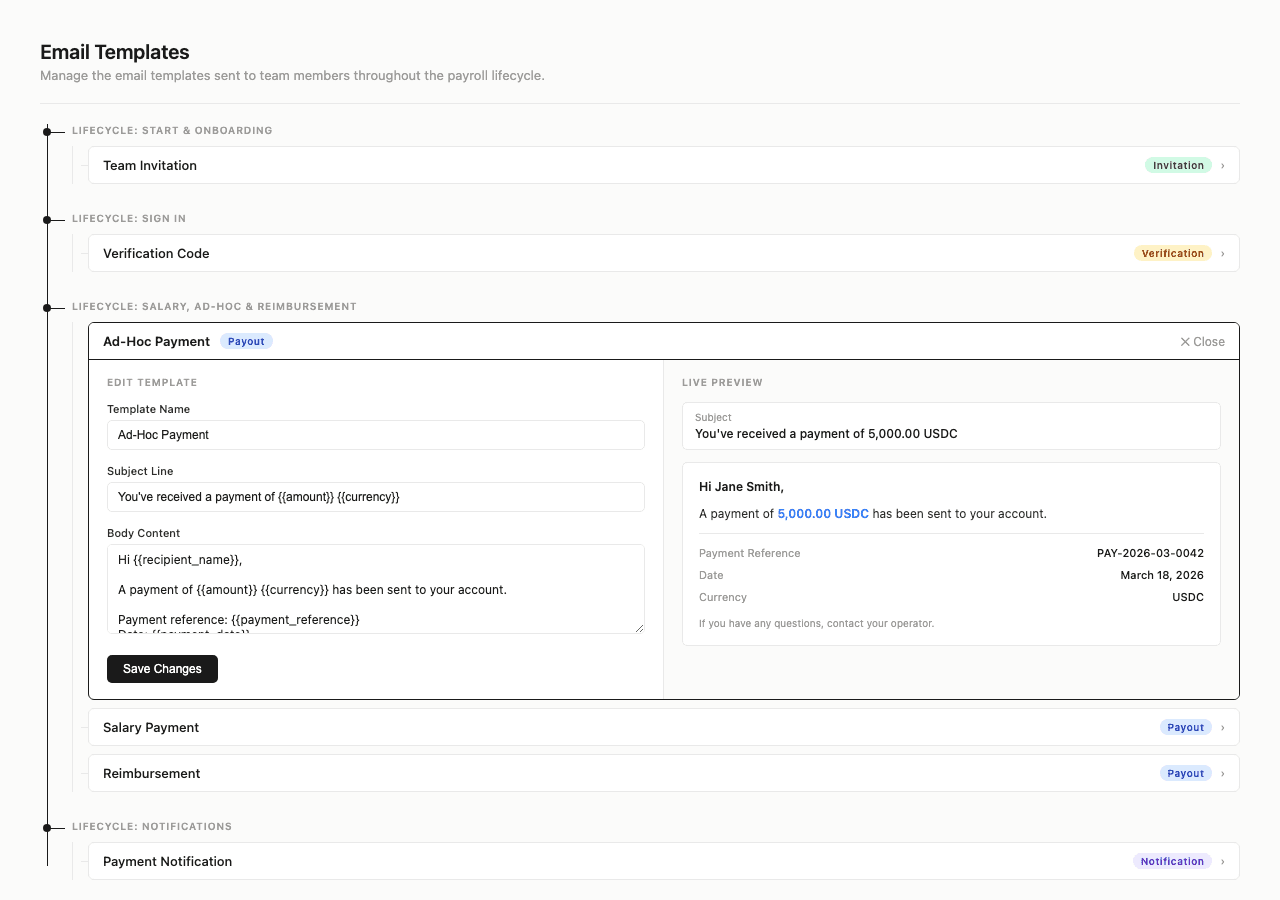This screenshot has width=1280, height=900.
Task: Click the purple Notification badge
Action: [x=1171, y=862]
